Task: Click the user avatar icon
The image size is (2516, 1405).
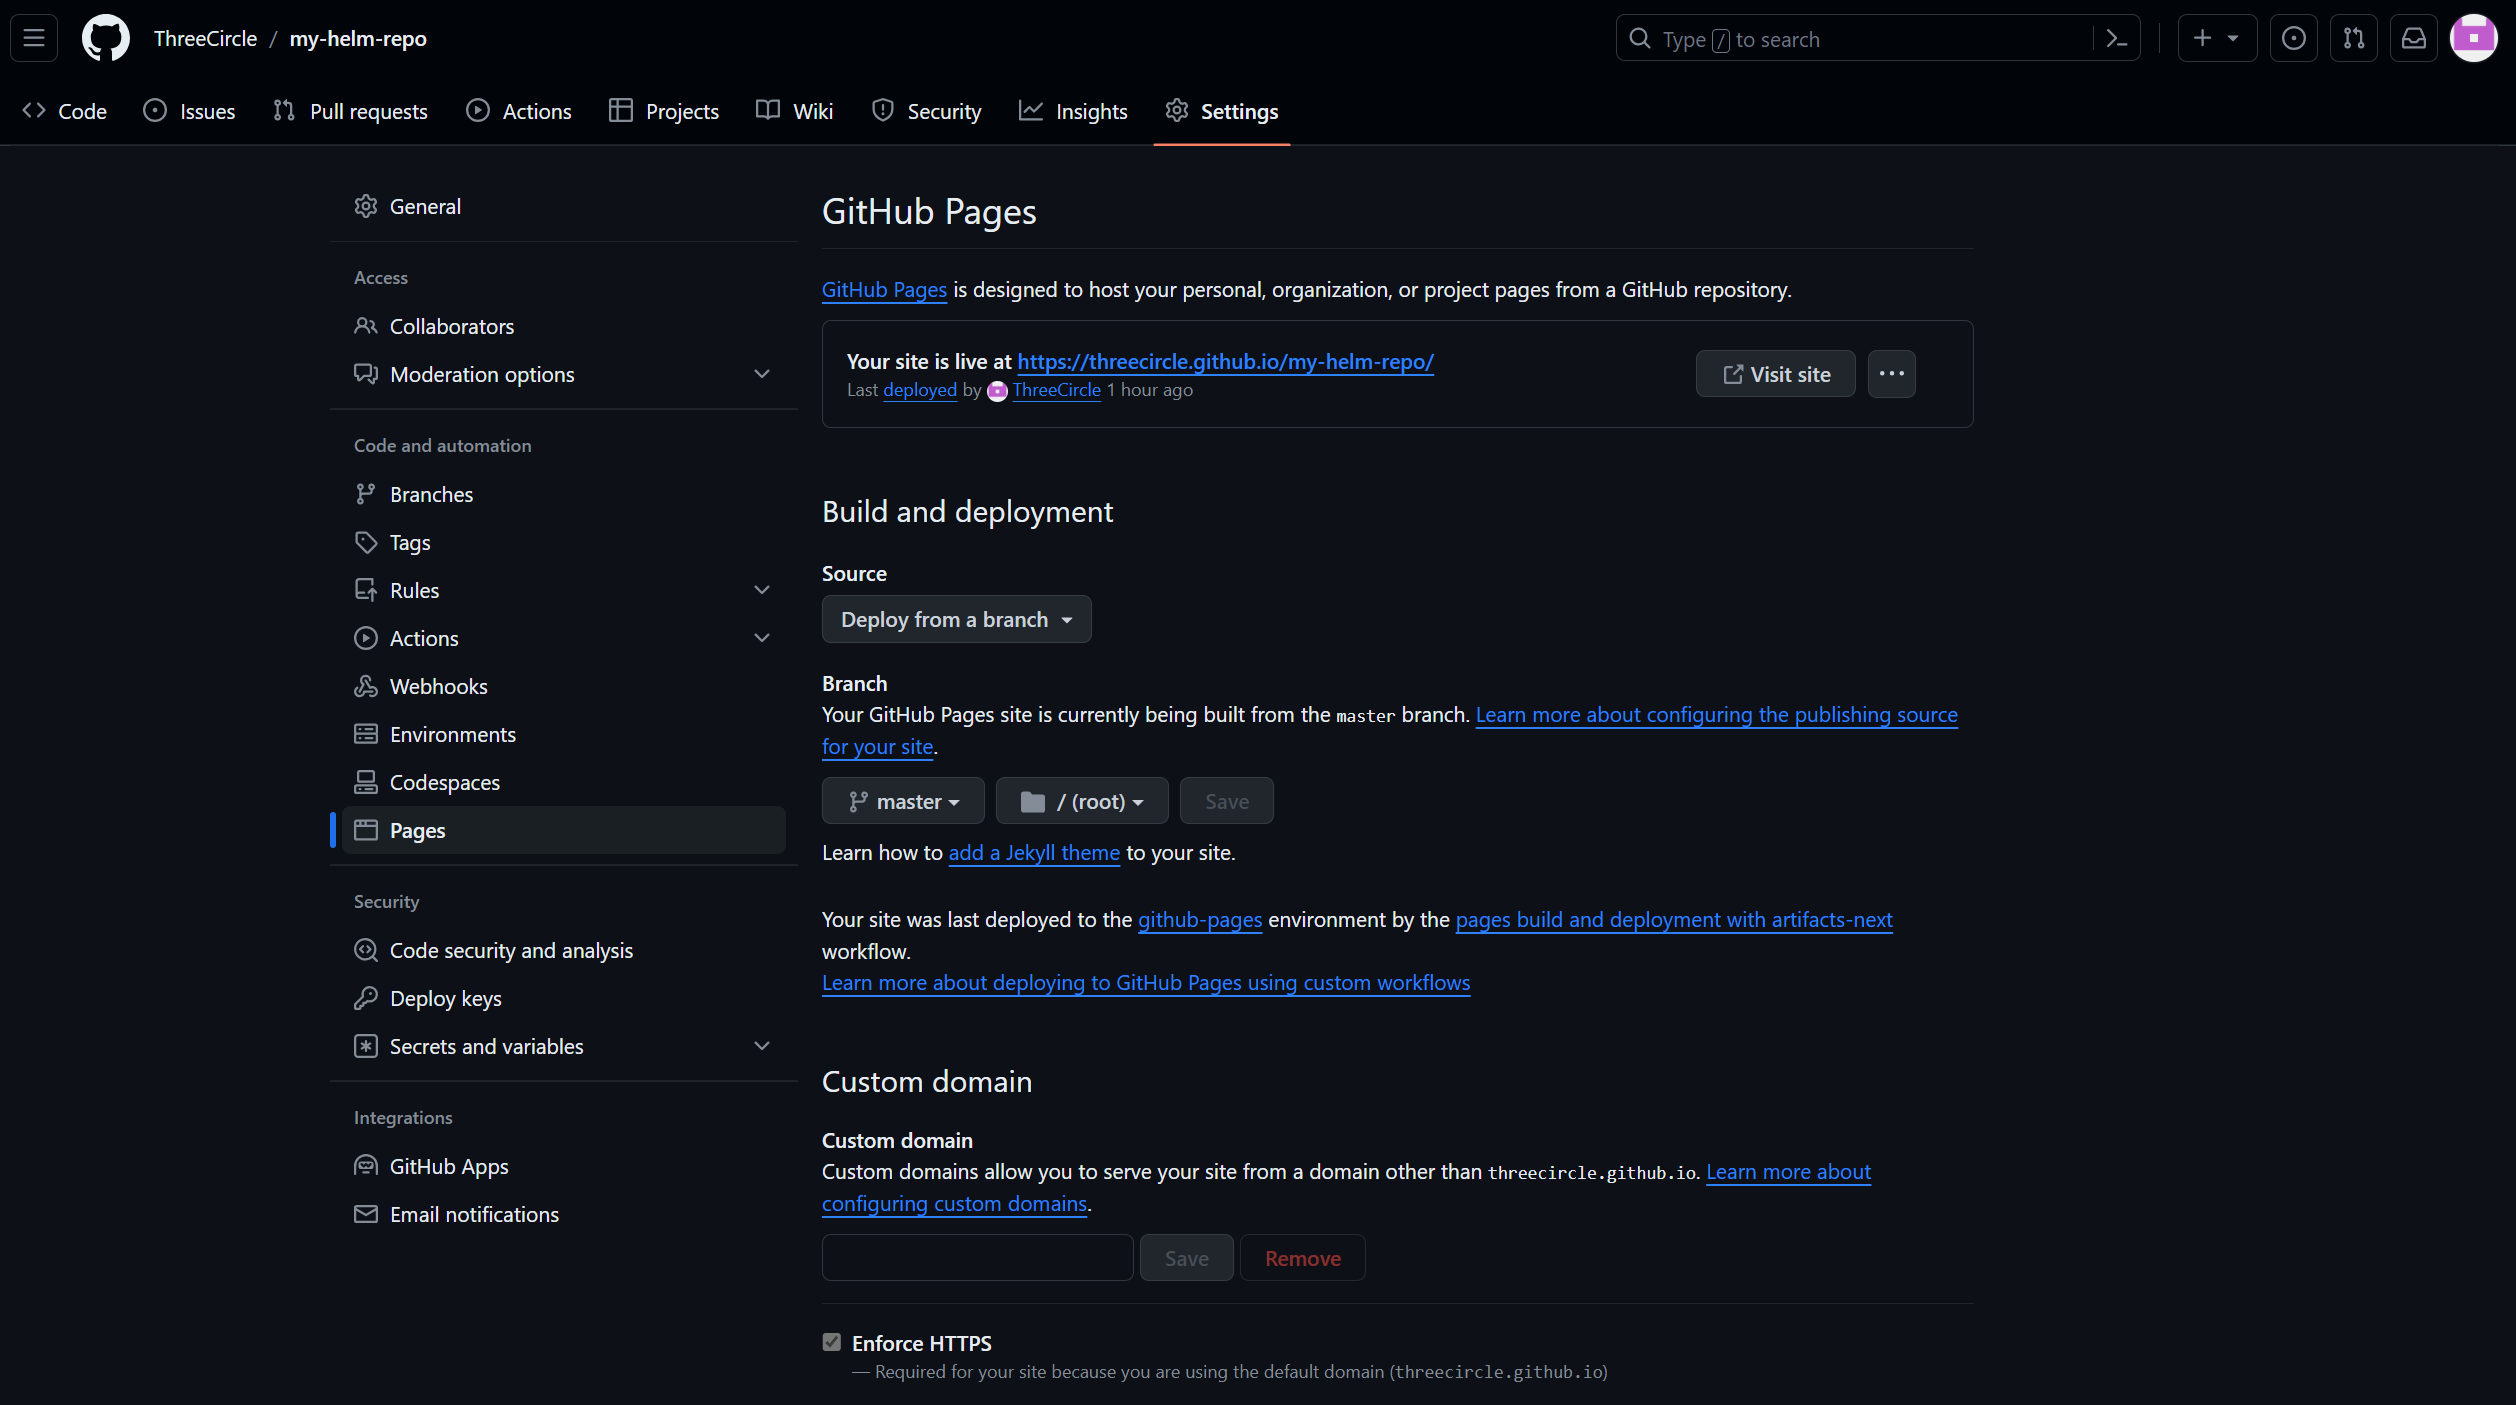Action: pyautogui.click(x=2473, y=39)
